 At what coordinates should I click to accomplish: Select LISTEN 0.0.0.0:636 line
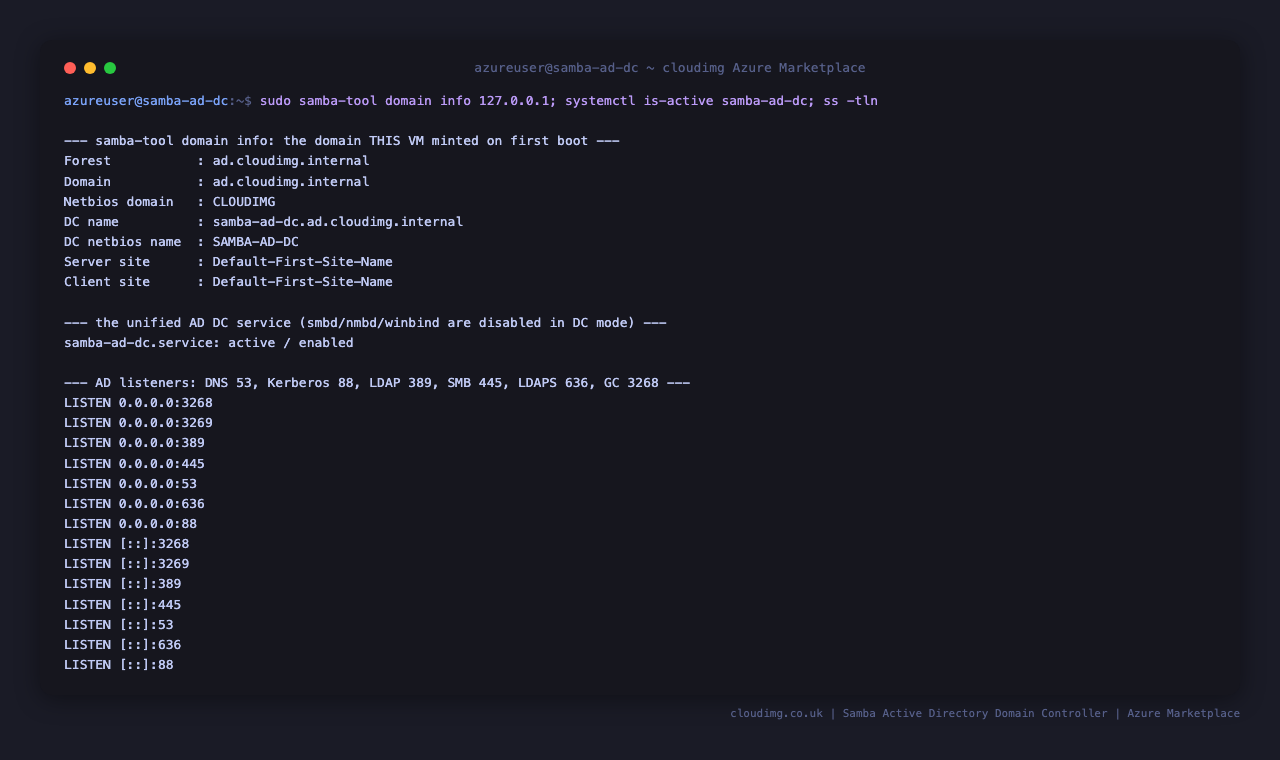tap(134, 504)
